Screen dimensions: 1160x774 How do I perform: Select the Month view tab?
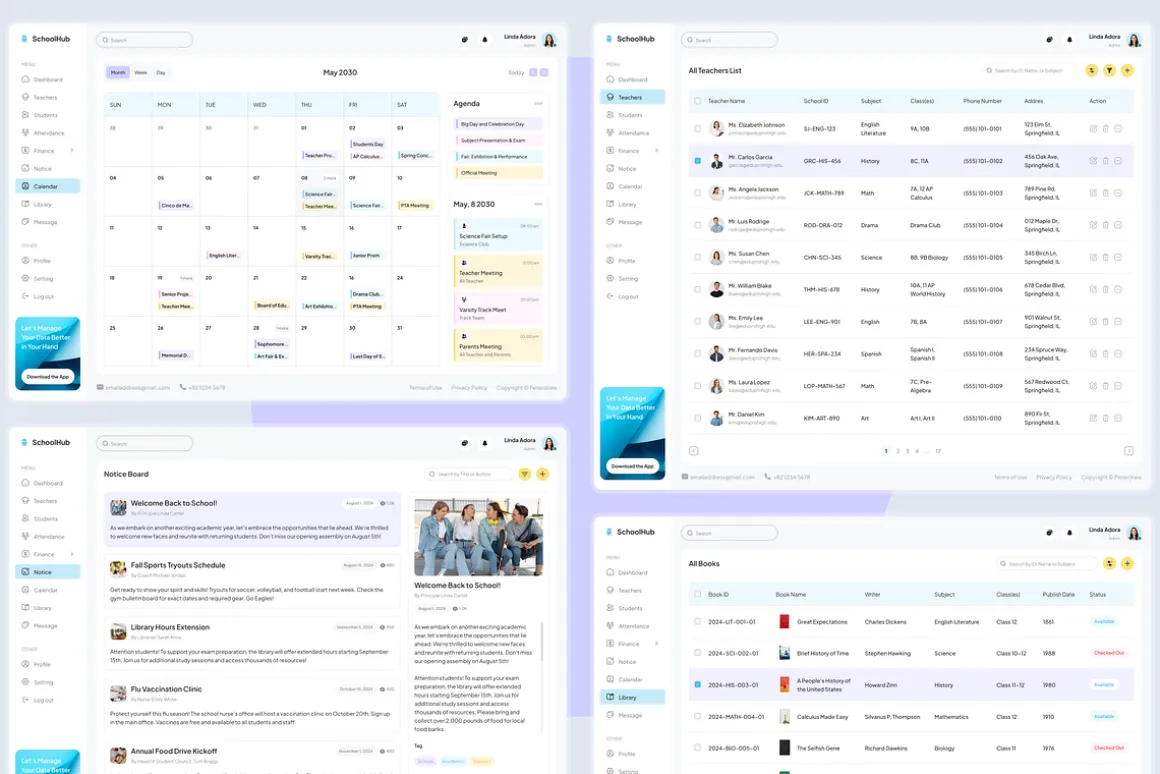point(118,73)
